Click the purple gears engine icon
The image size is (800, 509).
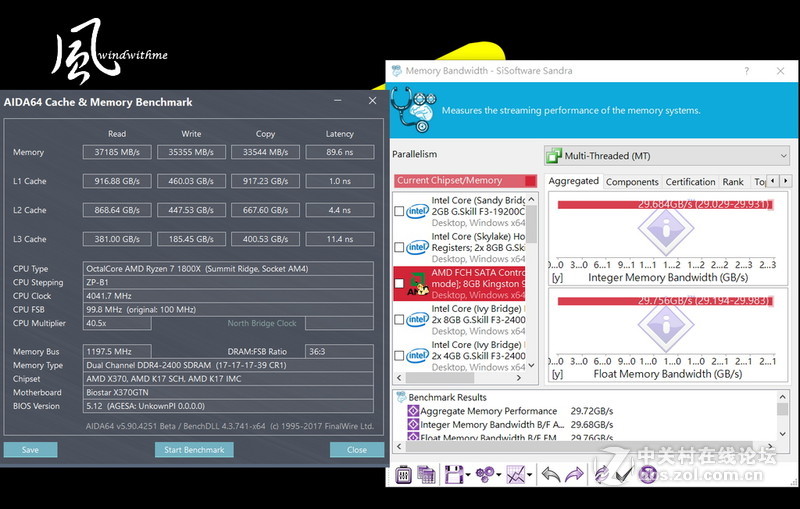click(x=484, y=475)
